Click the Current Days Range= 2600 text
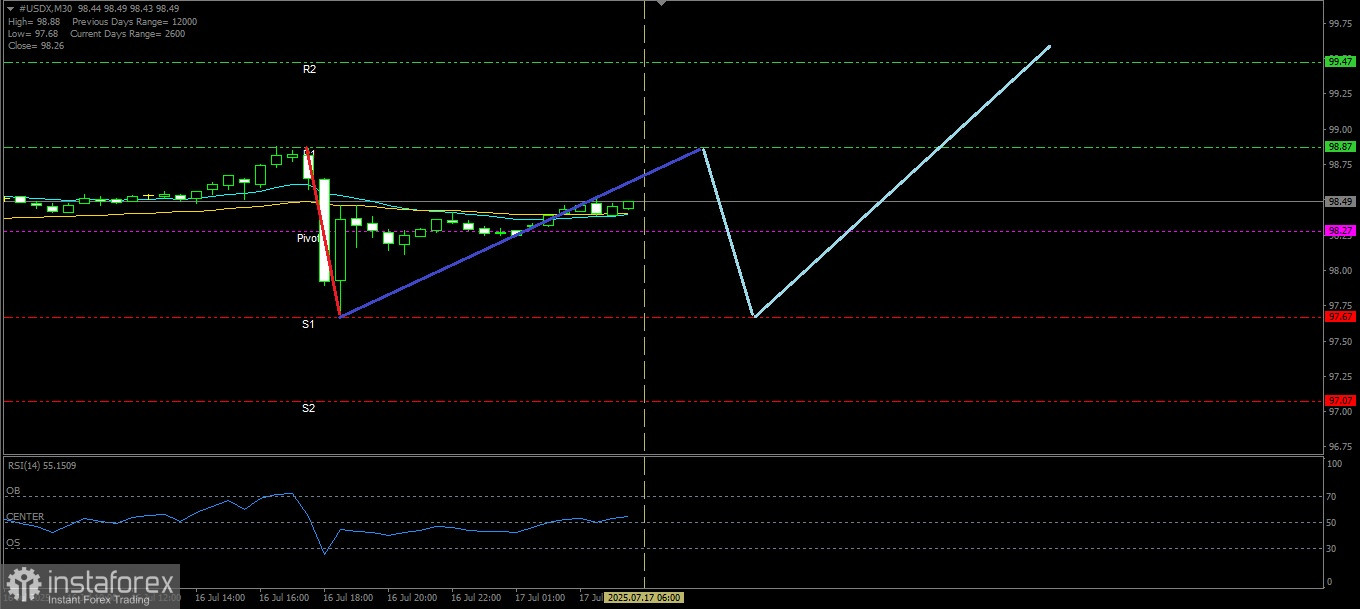This screenshot has width=1360, height=609. pyautogui.click(x=128, y=33)
